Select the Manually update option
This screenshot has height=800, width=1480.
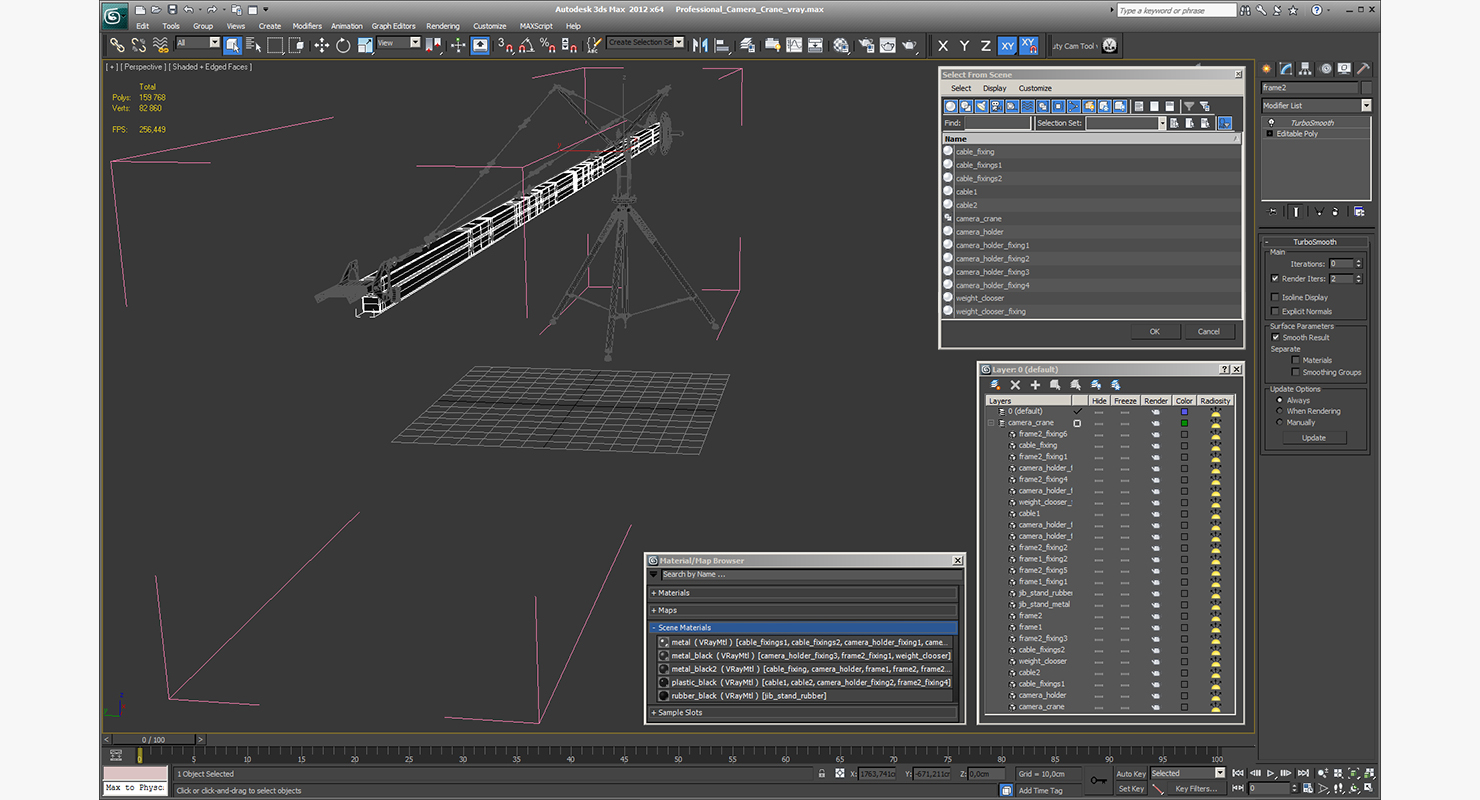[1280, 422]
